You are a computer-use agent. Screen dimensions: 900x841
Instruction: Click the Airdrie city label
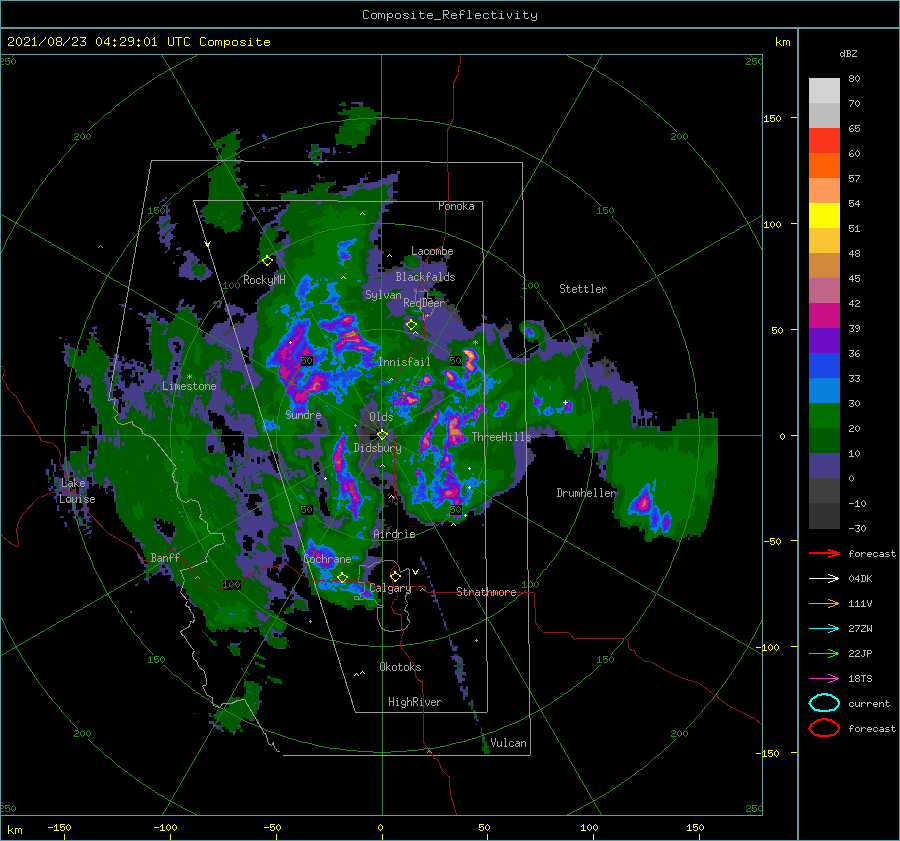394,534
